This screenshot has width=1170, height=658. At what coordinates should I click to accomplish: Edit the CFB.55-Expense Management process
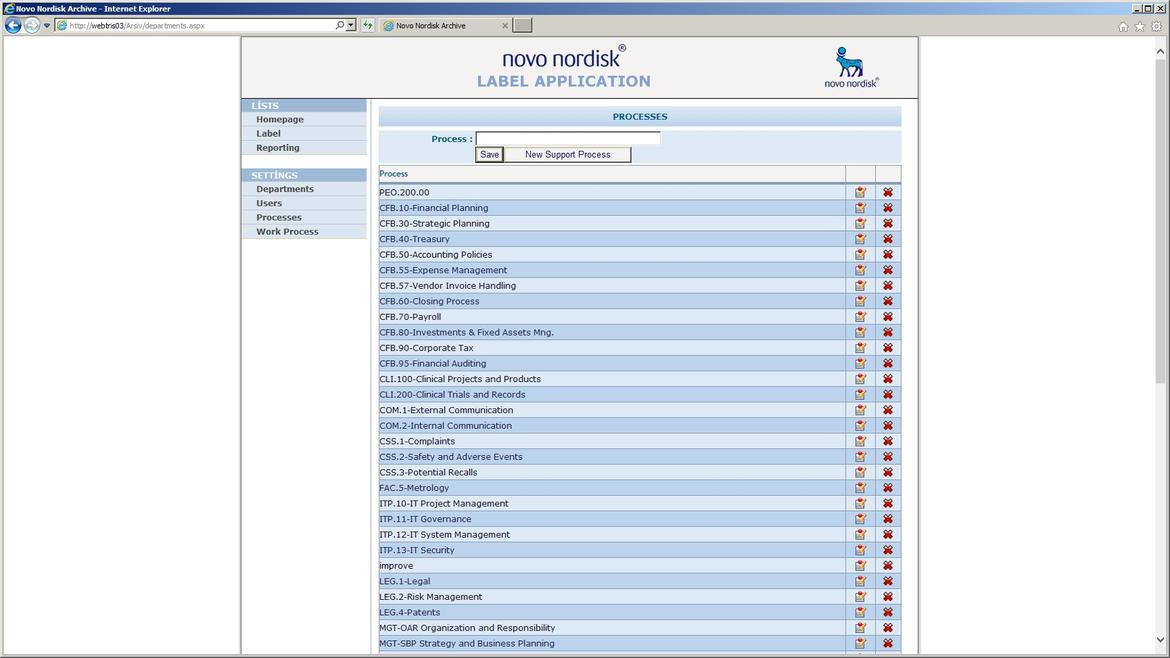[860, 270]
